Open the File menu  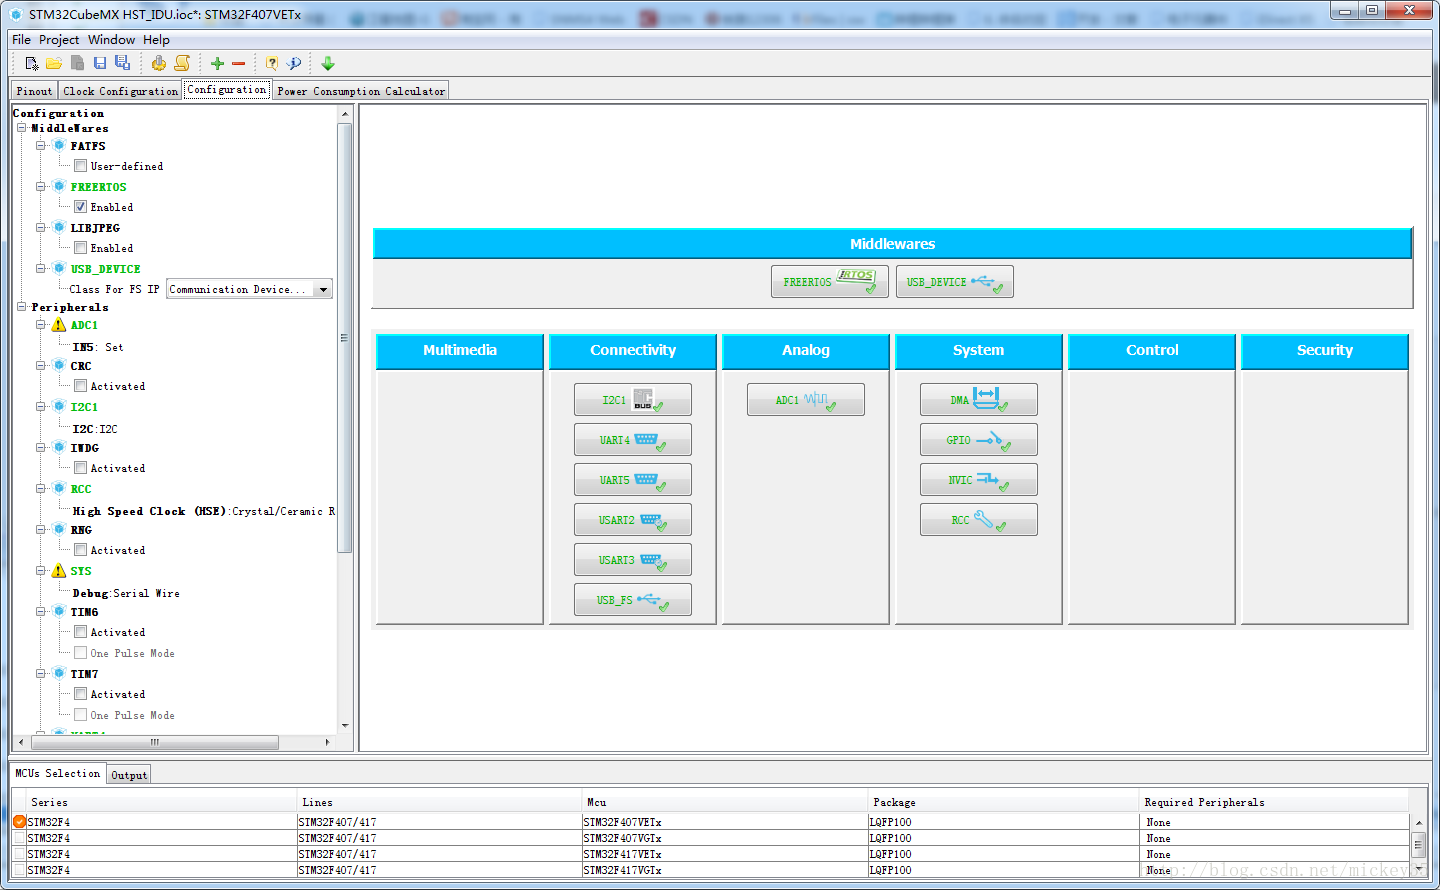coord(21,40)
